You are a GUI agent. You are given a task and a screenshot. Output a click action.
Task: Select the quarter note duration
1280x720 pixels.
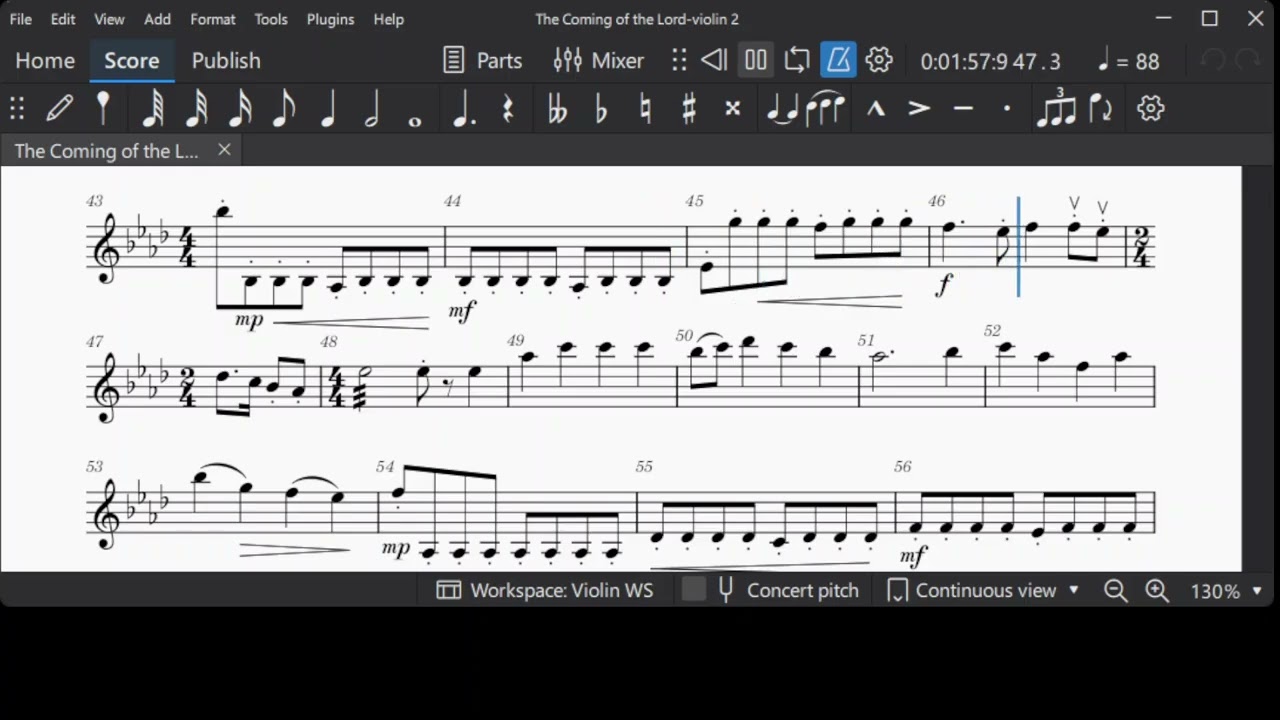tap(328, 108)
